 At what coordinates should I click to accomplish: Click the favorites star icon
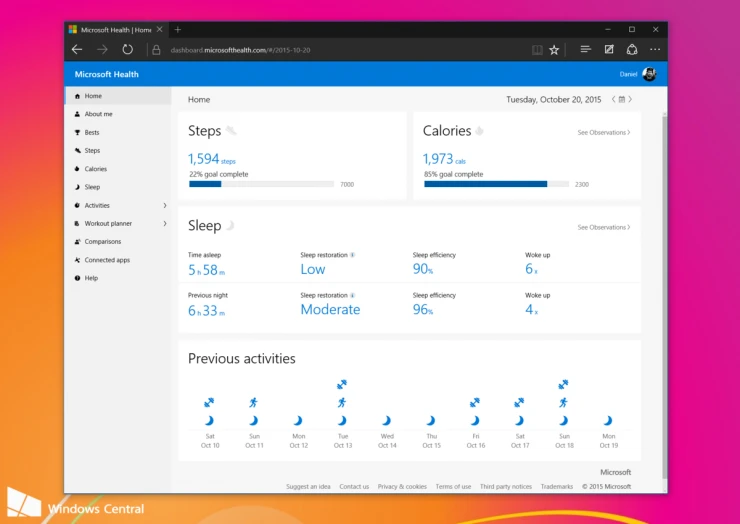[x=554, y=49]
